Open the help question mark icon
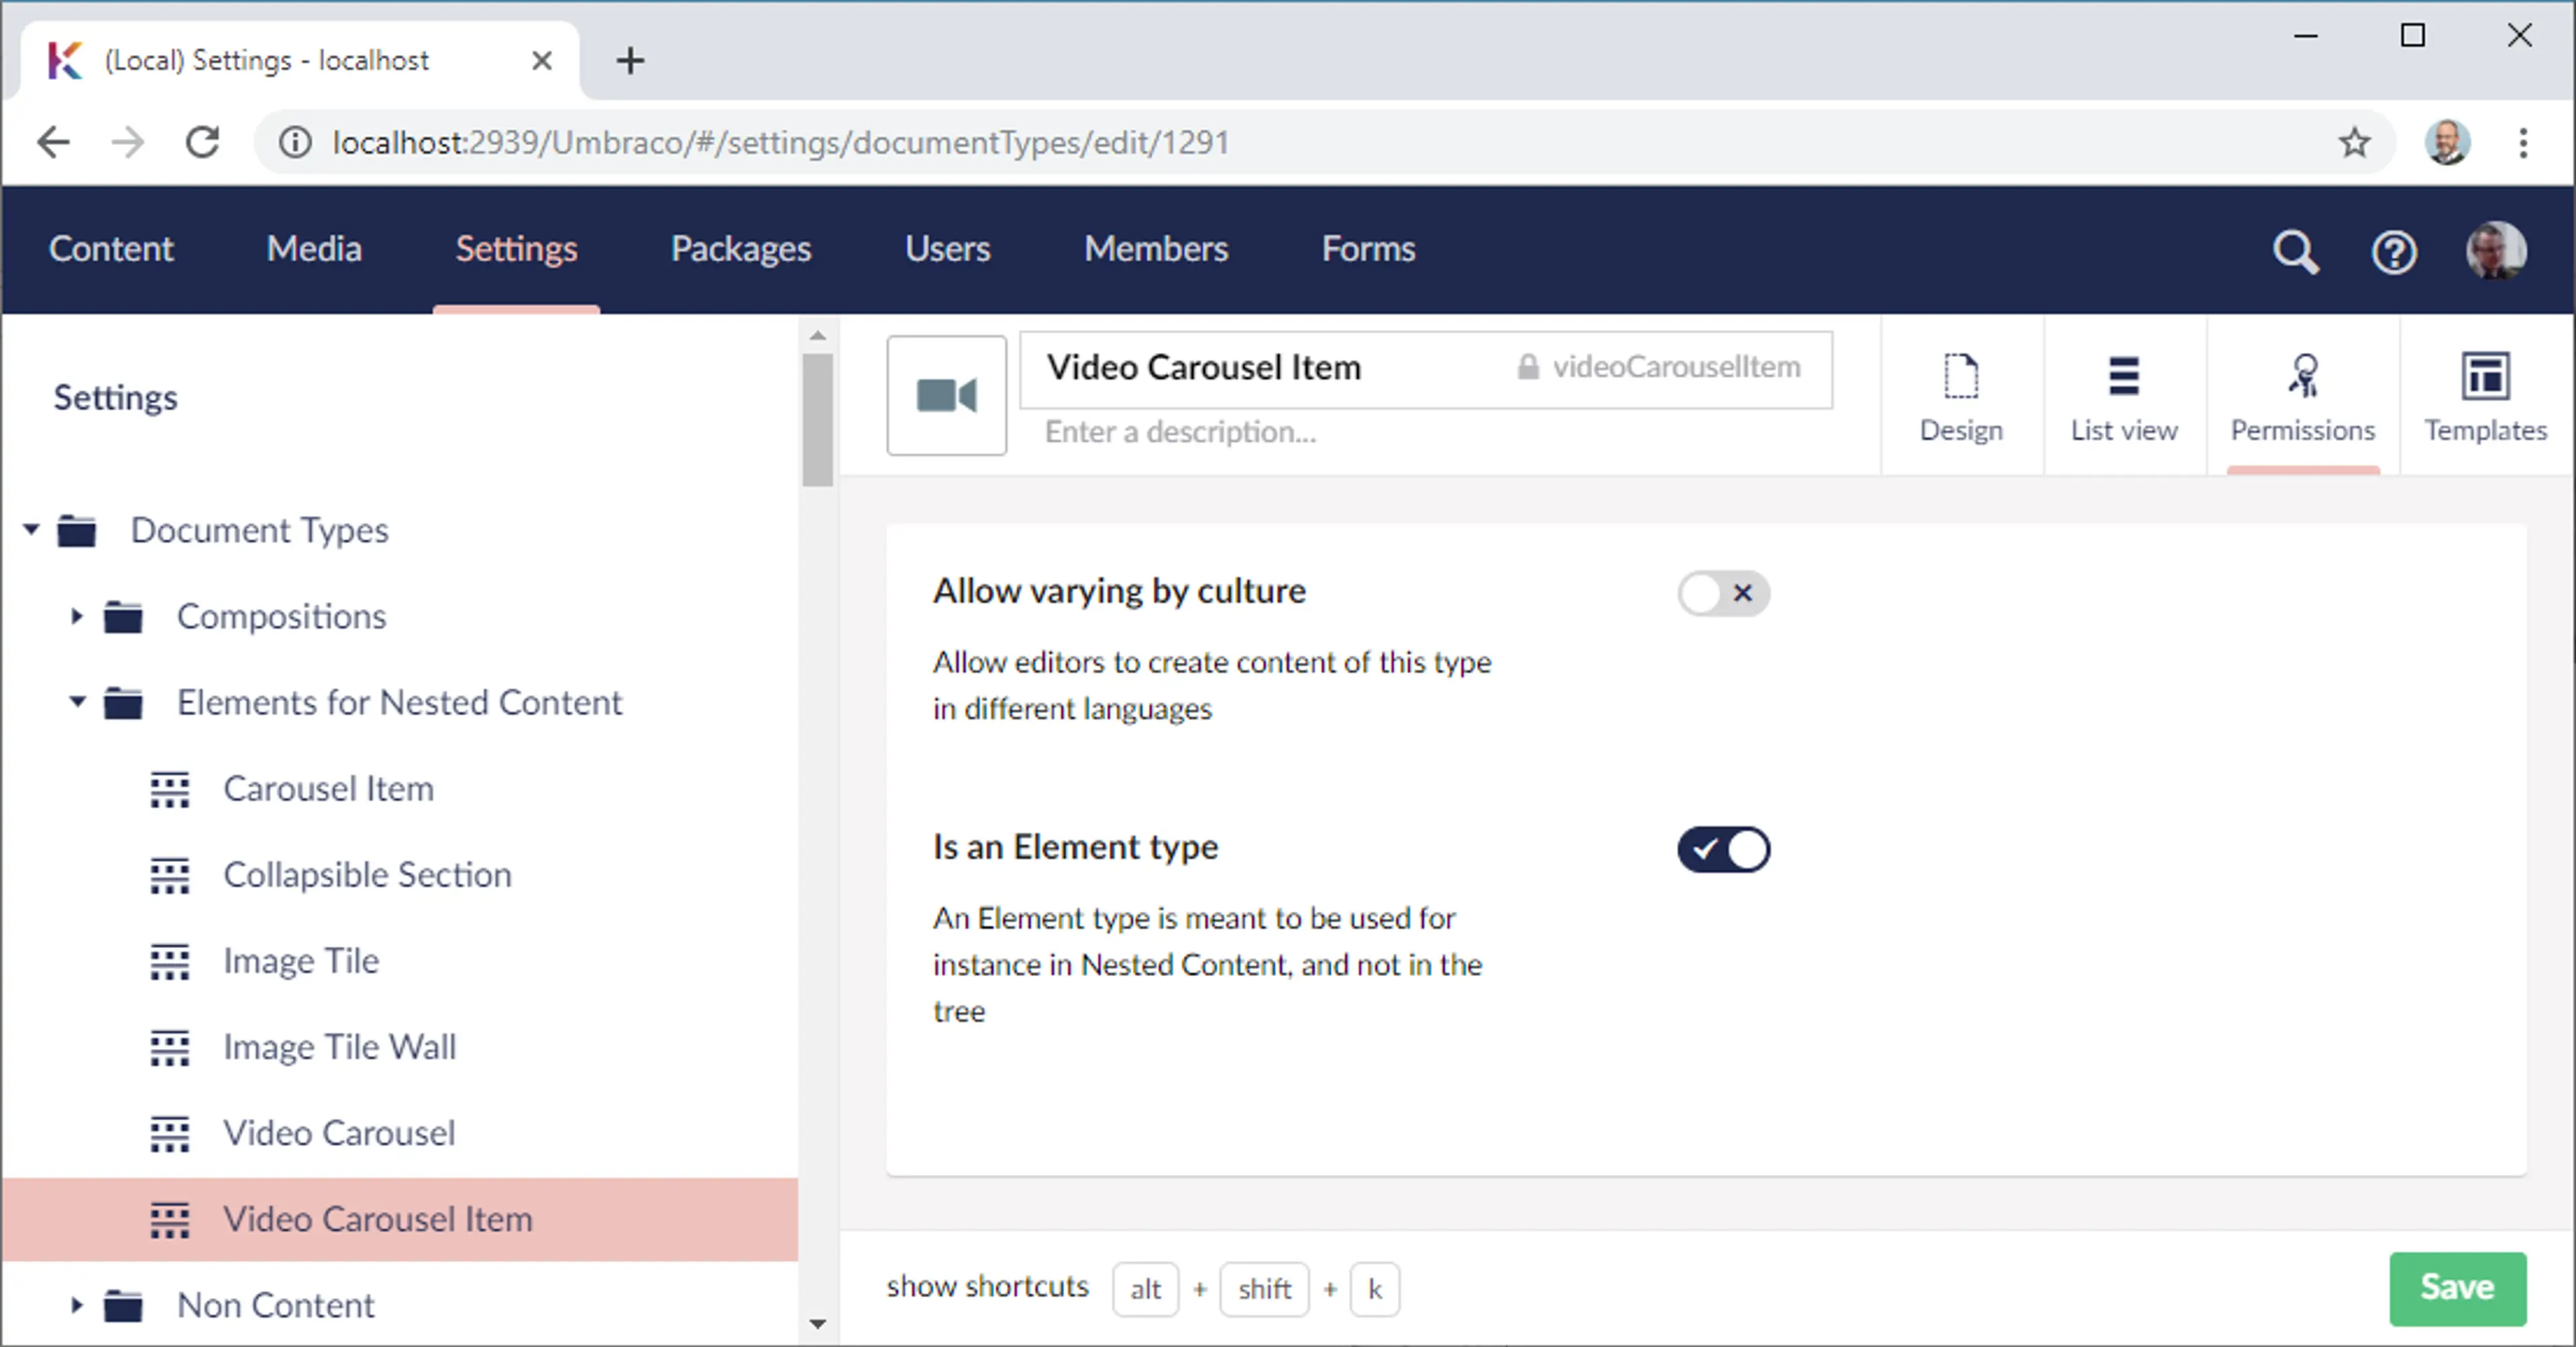 [2393, 251]
